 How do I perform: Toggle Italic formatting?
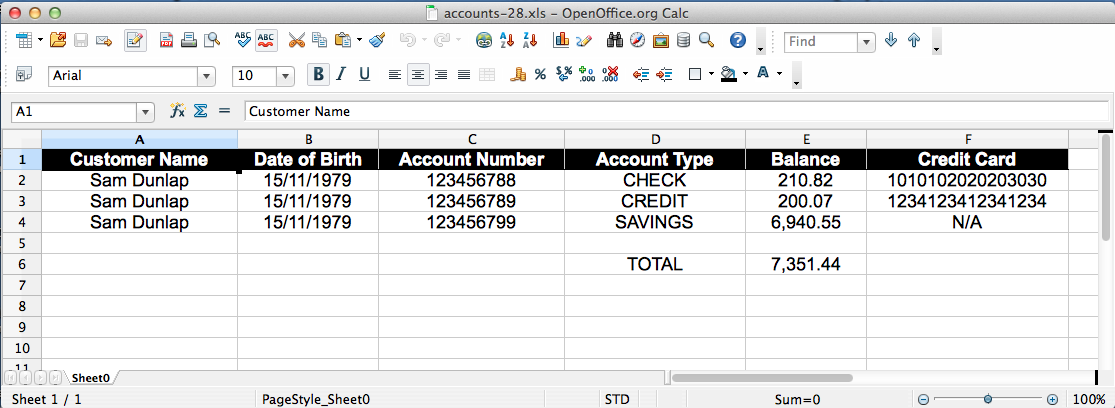pos(341,74)
